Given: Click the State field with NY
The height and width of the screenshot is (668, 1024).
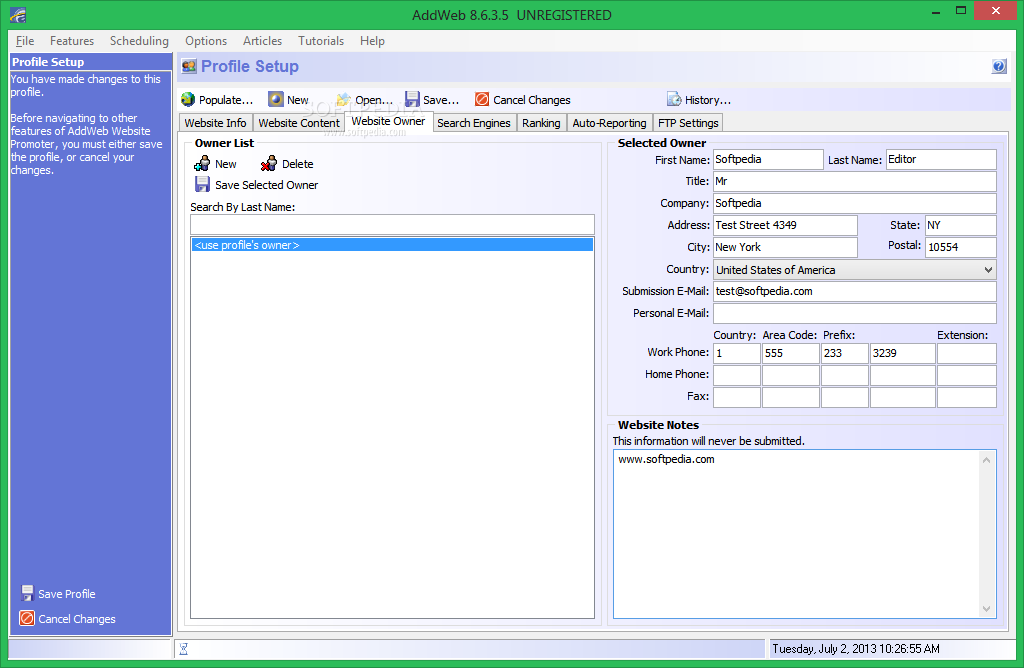Looking at the screenshot, I should point(961,225).
